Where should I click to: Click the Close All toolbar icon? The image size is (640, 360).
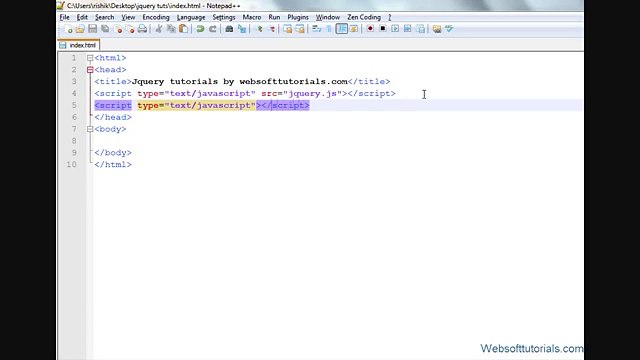pyautogui.click(x=130, y=29)
